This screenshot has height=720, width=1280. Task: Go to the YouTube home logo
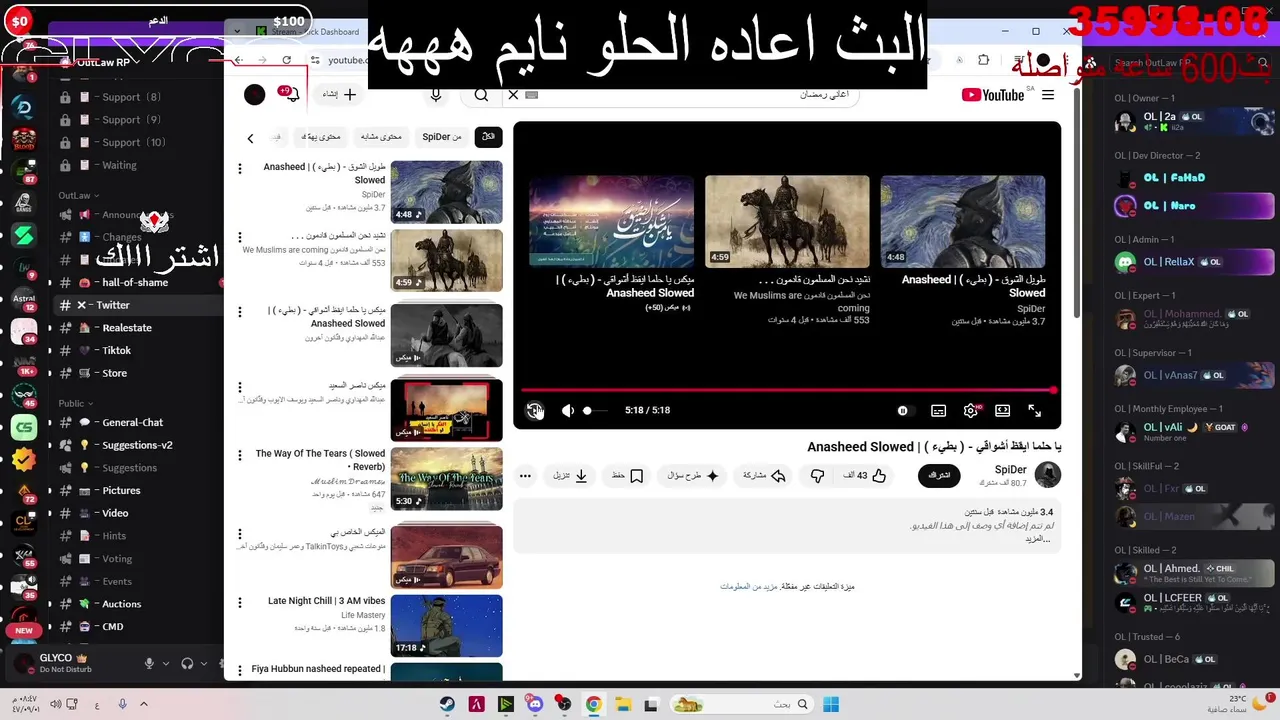(x=993, y=95)
